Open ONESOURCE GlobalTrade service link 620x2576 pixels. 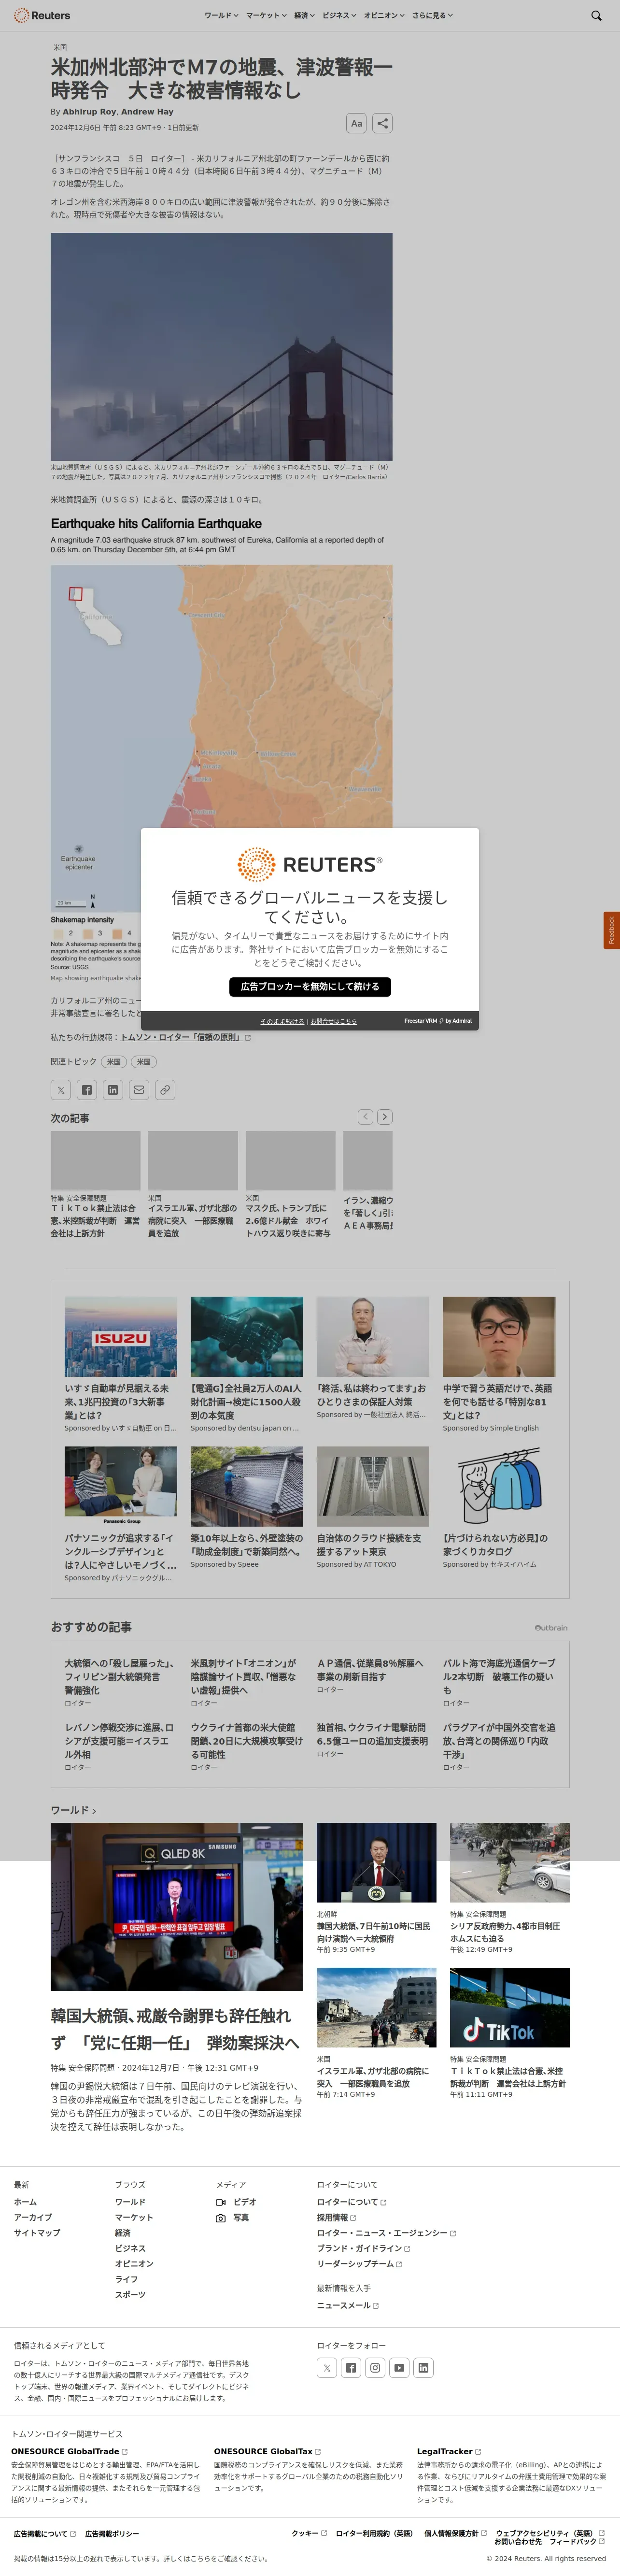(69, 2451)
